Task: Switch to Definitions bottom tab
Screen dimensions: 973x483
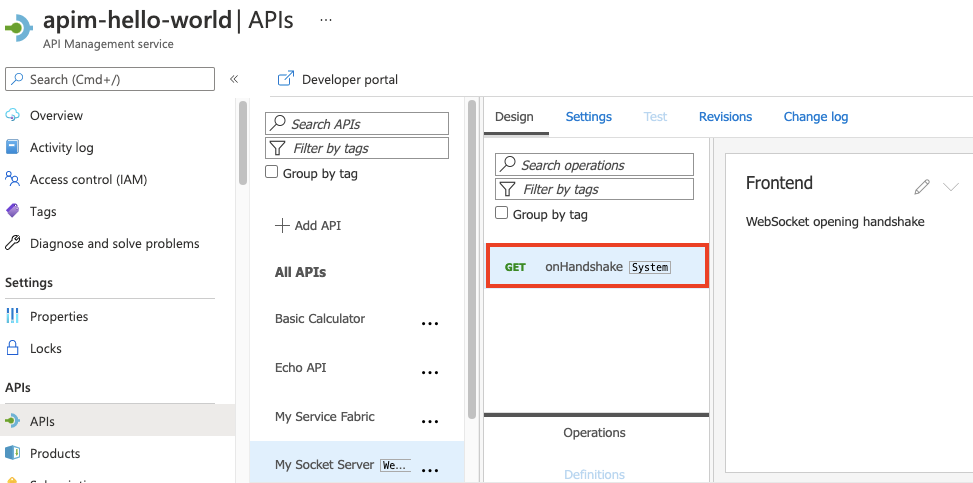Action: click(594, 474)
